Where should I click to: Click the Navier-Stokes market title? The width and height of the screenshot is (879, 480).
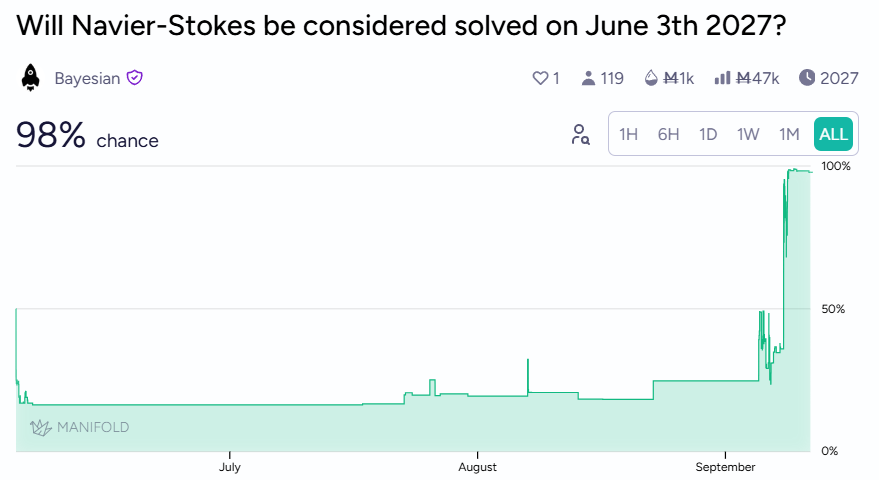[401, 25]
